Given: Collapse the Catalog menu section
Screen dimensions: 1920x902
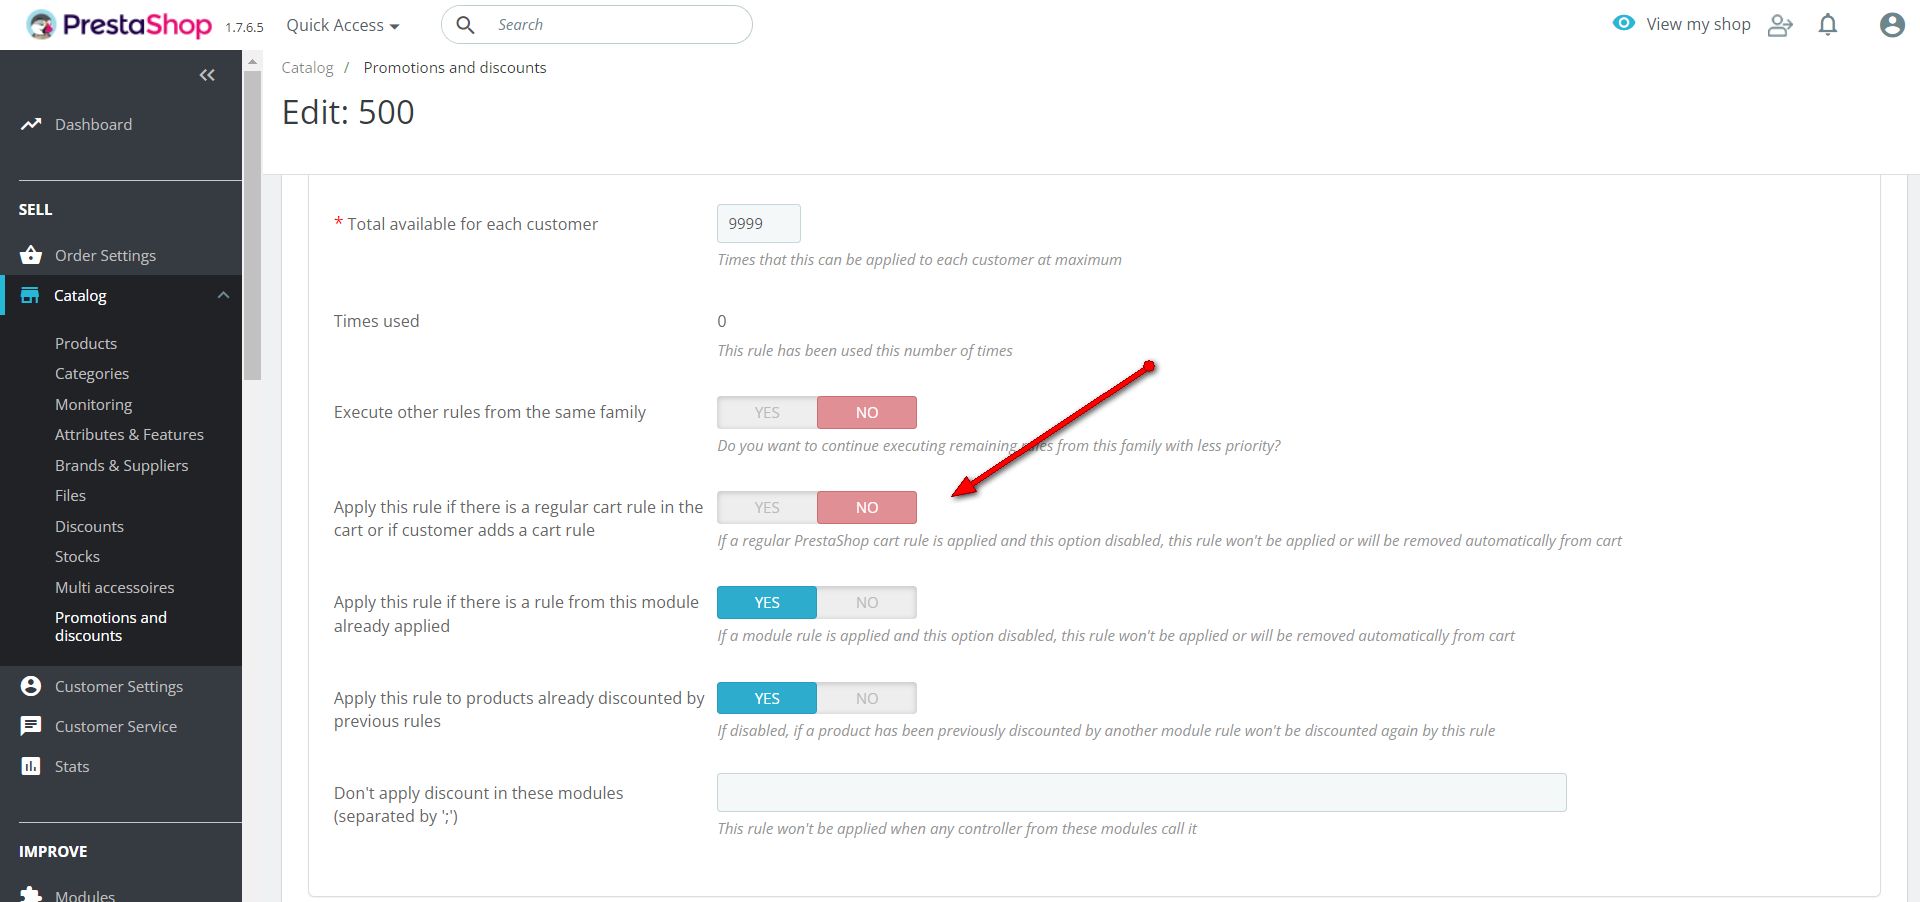Looking at the screenshot, I should coord(223,295).
